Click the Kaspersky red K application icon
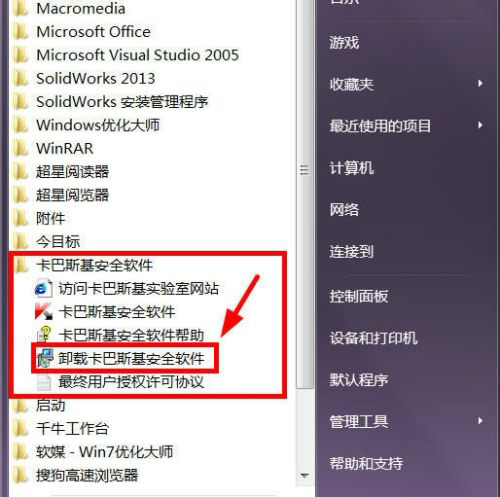 point(43,311)
